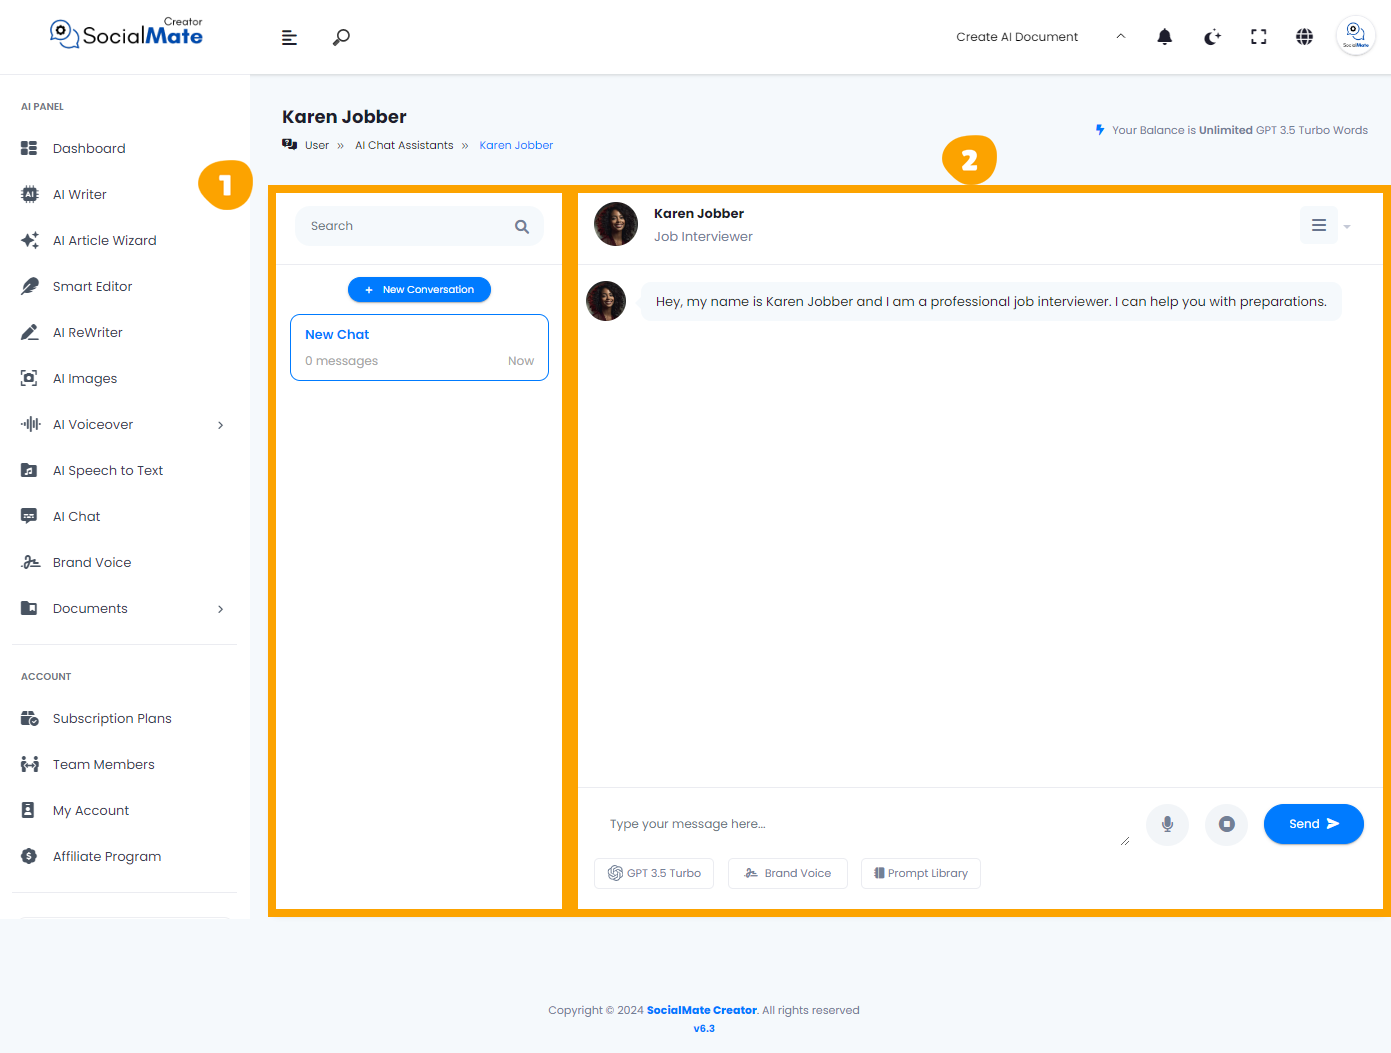The image size is (1391, 1053).
Task: Open language globe selector
Action: 1305,37
